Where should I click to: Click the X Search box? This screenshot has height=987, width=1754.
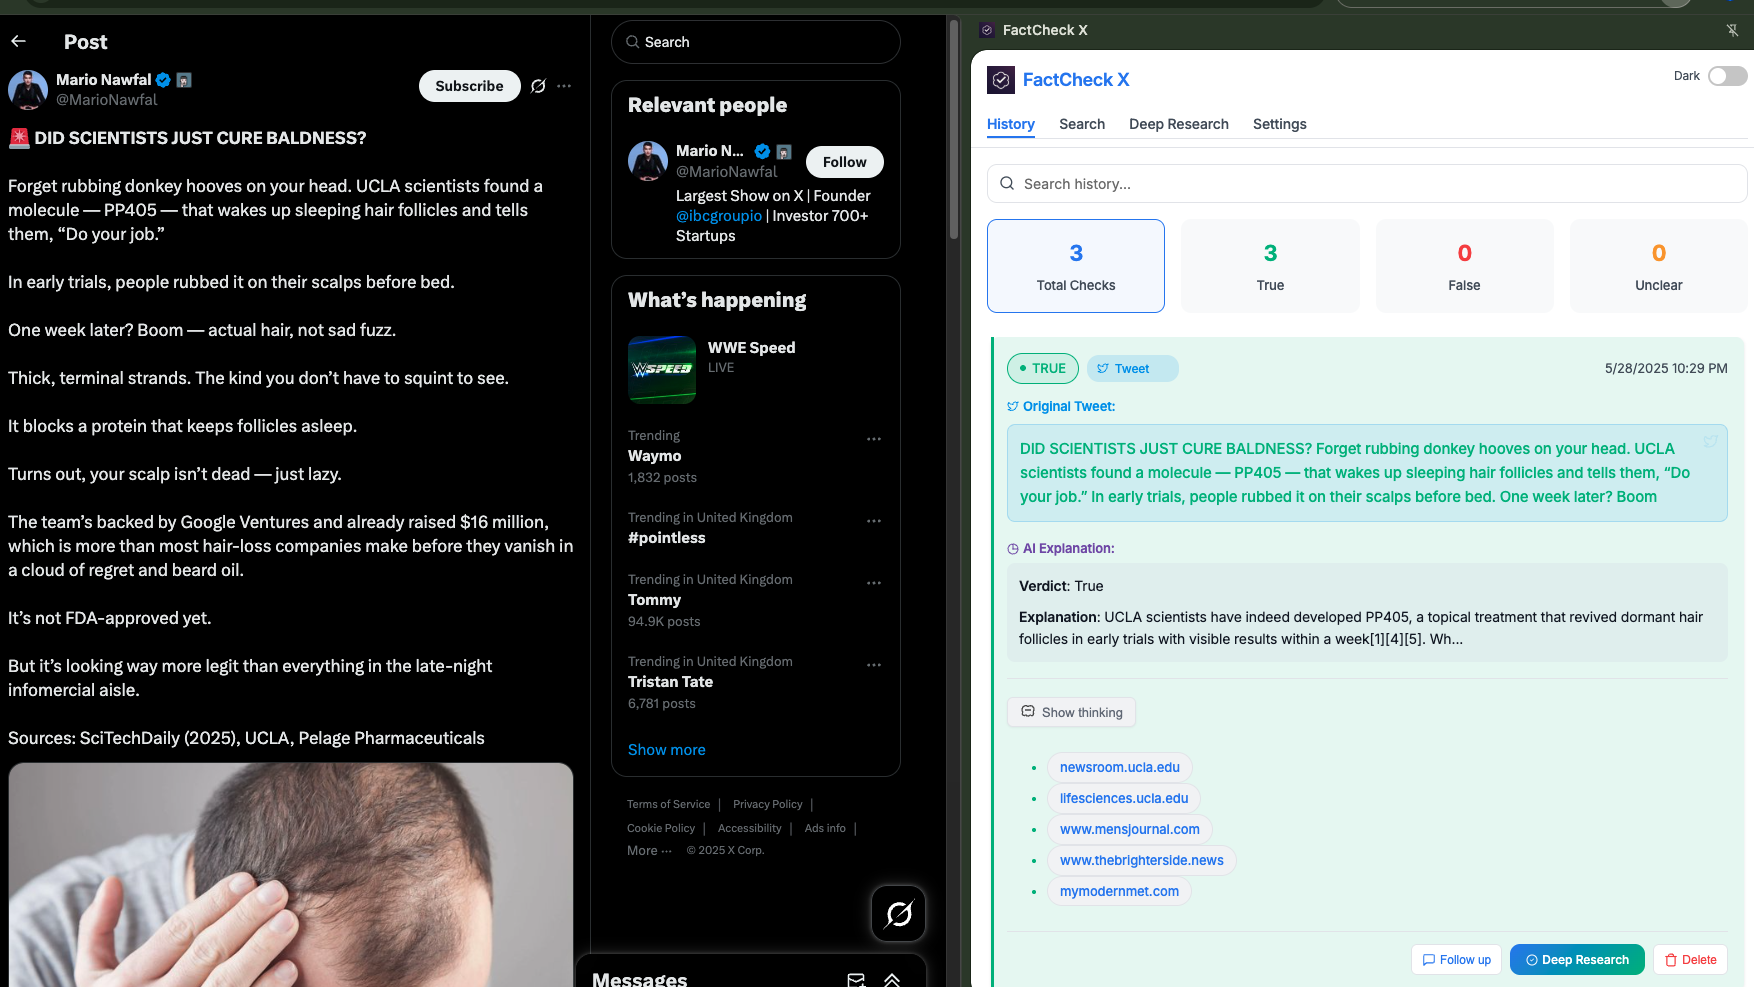click(756, 42)
